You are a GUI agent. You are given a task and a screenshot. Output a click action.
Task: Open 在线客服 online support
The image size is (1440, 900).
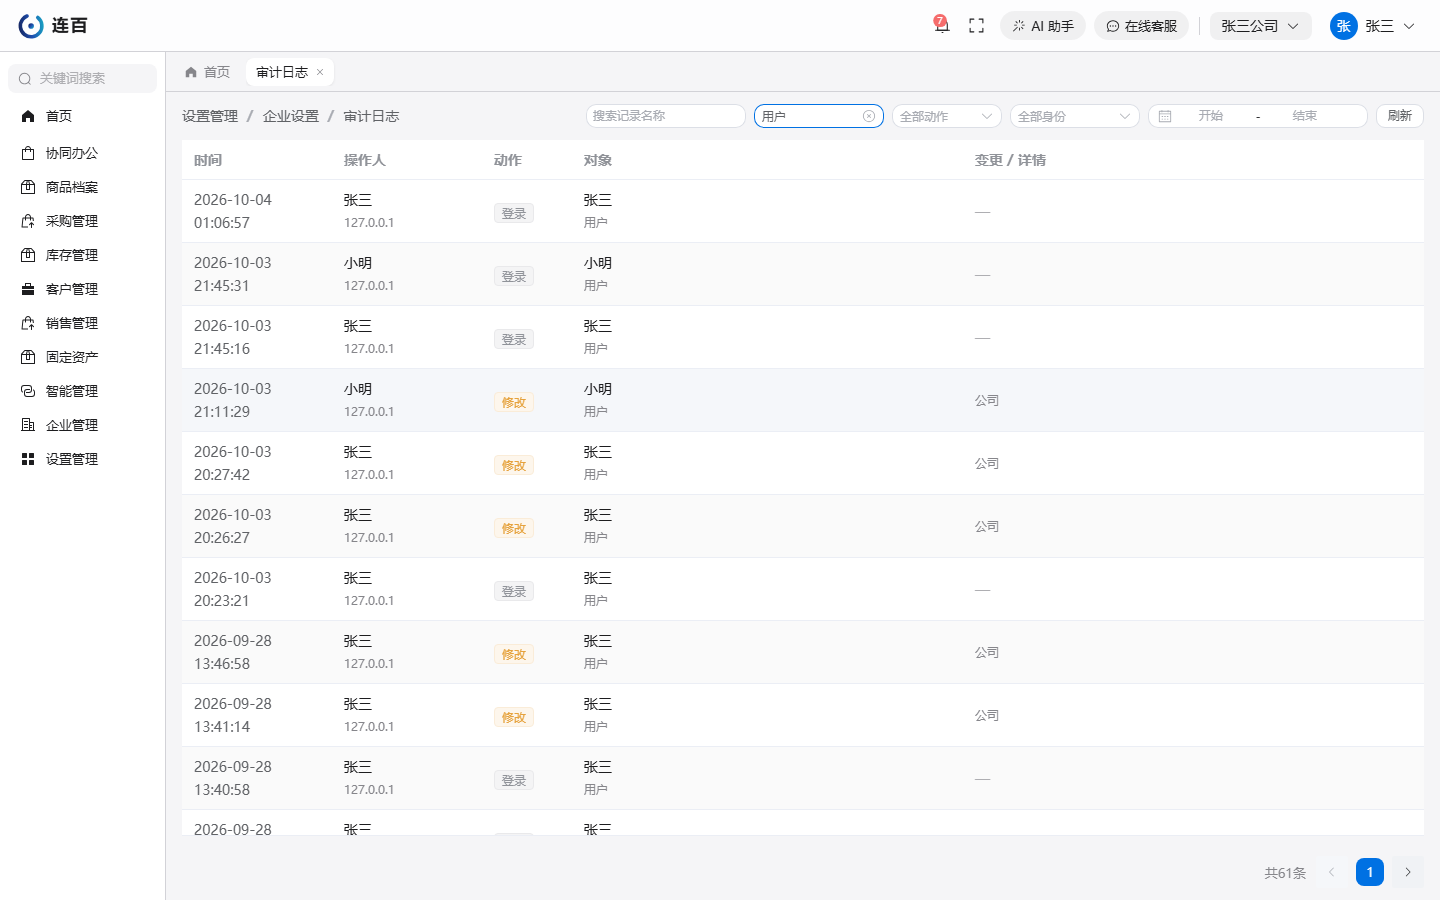1141,26
